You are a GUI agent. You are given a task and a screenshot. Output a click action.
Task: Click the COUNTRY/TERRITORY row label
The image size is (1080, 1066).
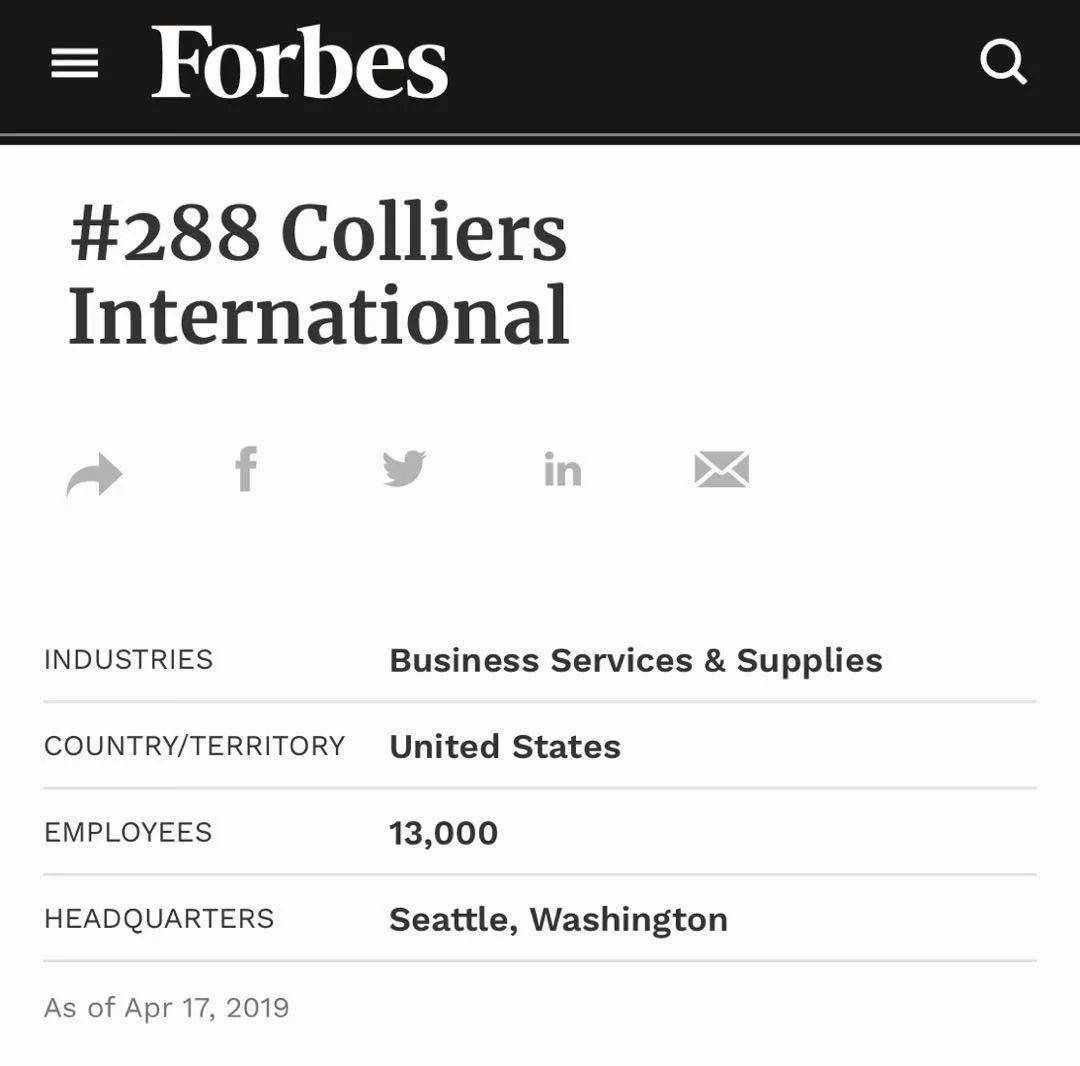[194, 746]
